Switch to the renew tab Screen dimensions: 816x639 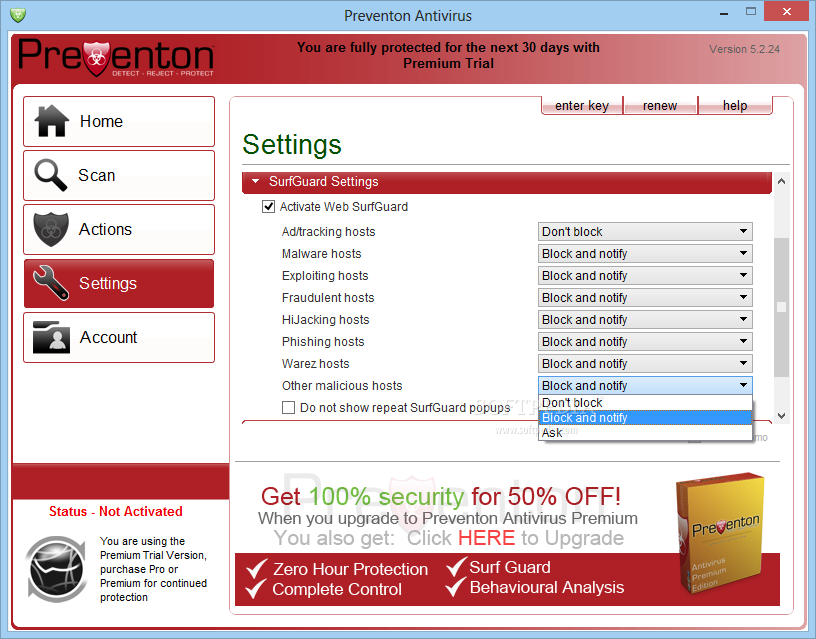pos(660,106)
